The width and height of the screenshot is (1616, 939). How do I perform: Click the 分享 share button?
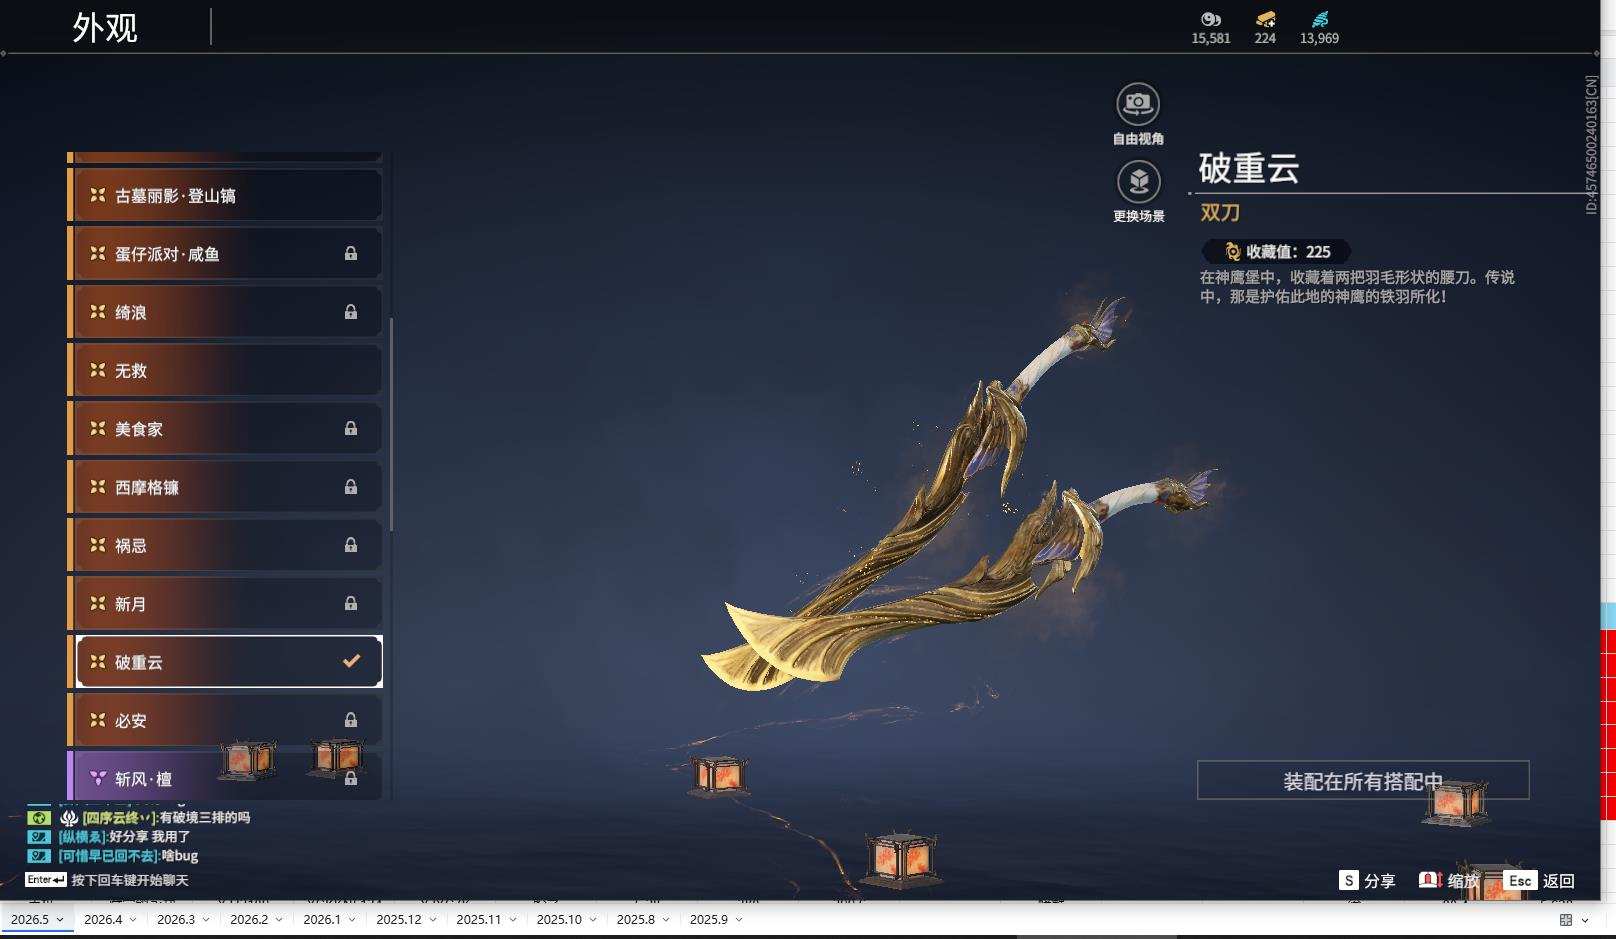(x=1379, y=881)
